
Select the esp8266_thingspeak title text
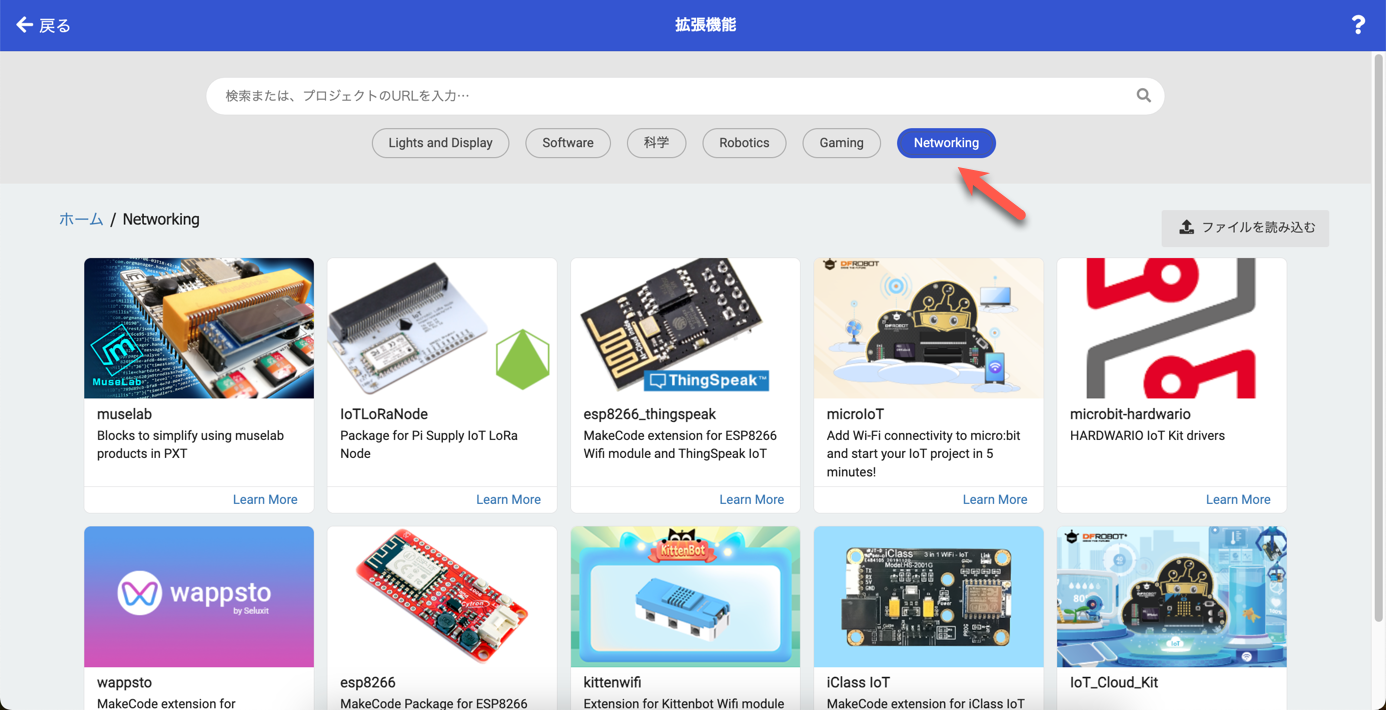pos(649,414)
